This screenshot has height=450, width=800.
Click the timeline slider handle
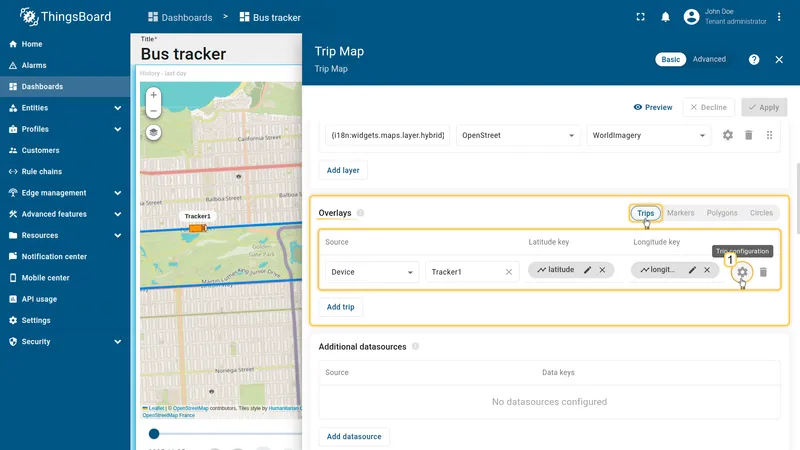pos(154,434)
